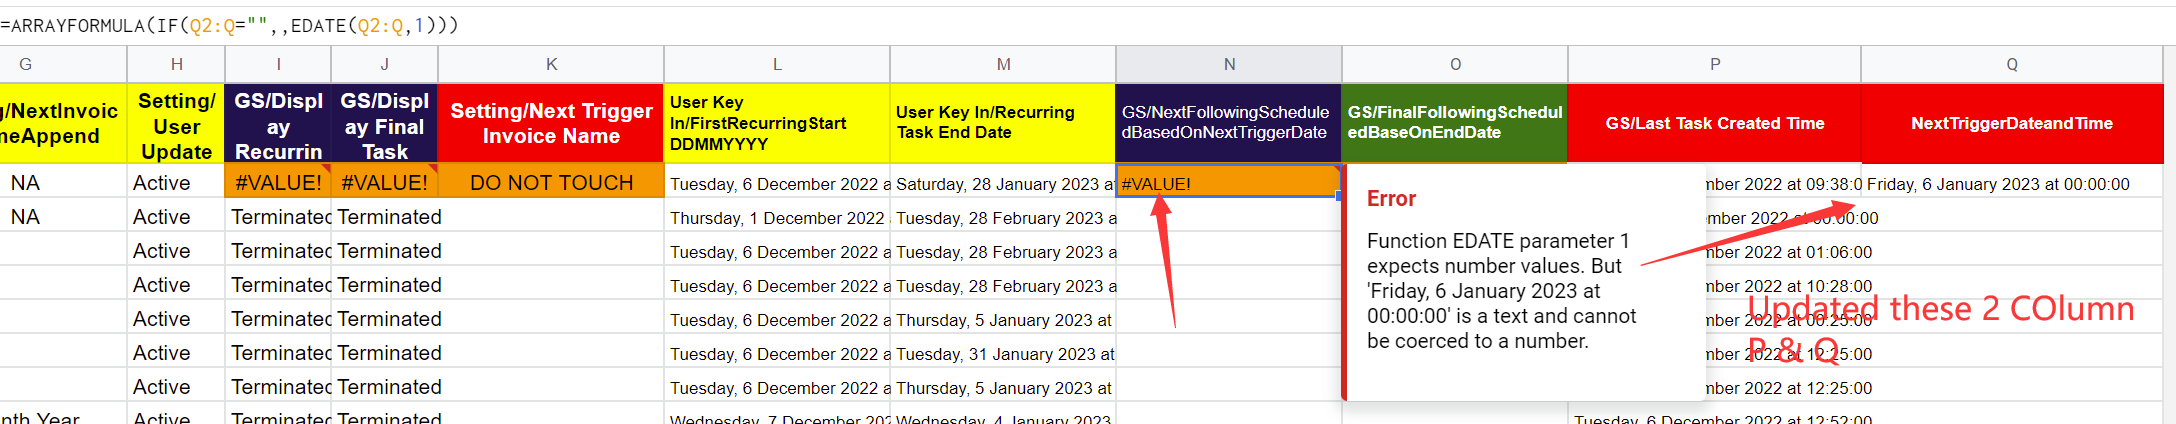Click the #VALUE! cell in column I

(x=278, y=182)
